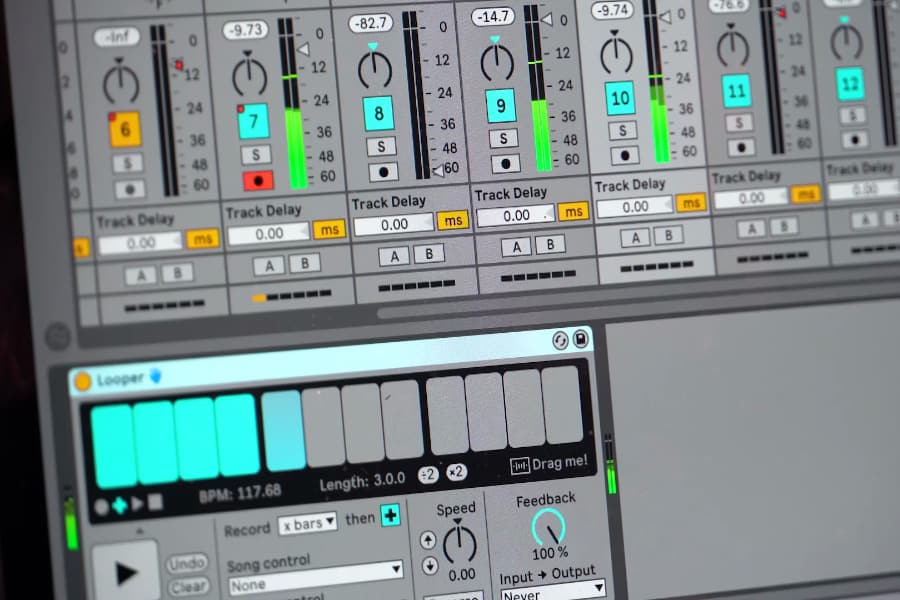Solo track 10 with S button

click(x=622, y=130)
